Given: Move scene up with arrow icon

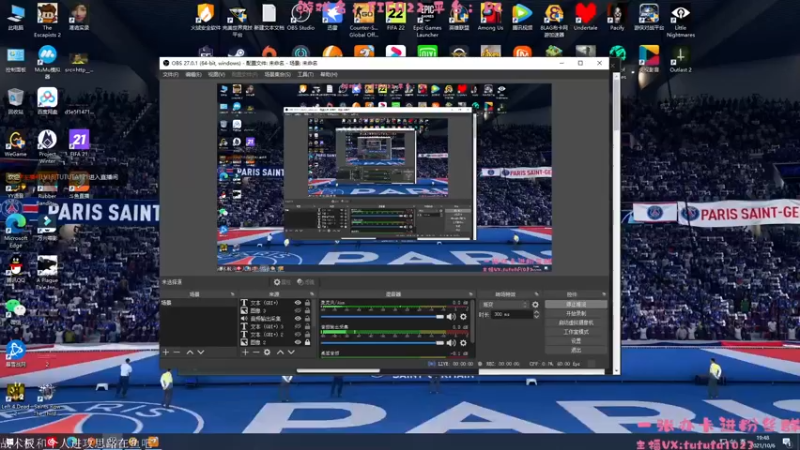Looking at the screenshot, I should 190,352.
